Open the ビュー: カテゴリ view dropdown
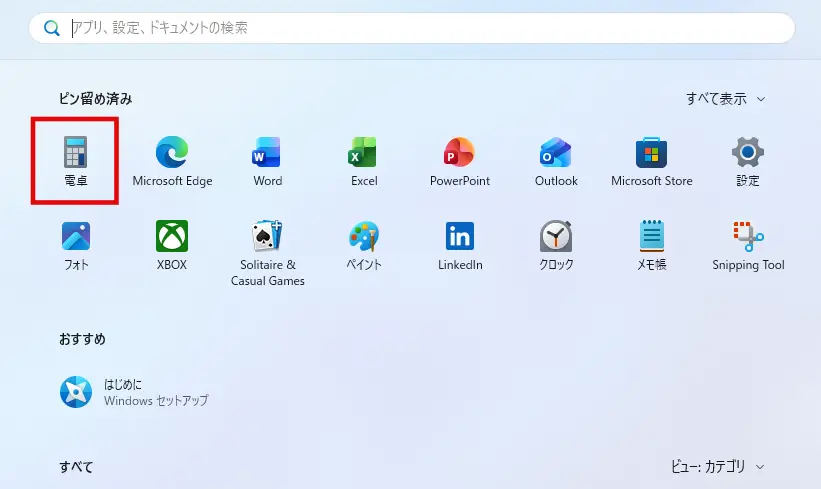Image resolution: width=821 pixels, height=489 pixels. (x=717, y=466)
